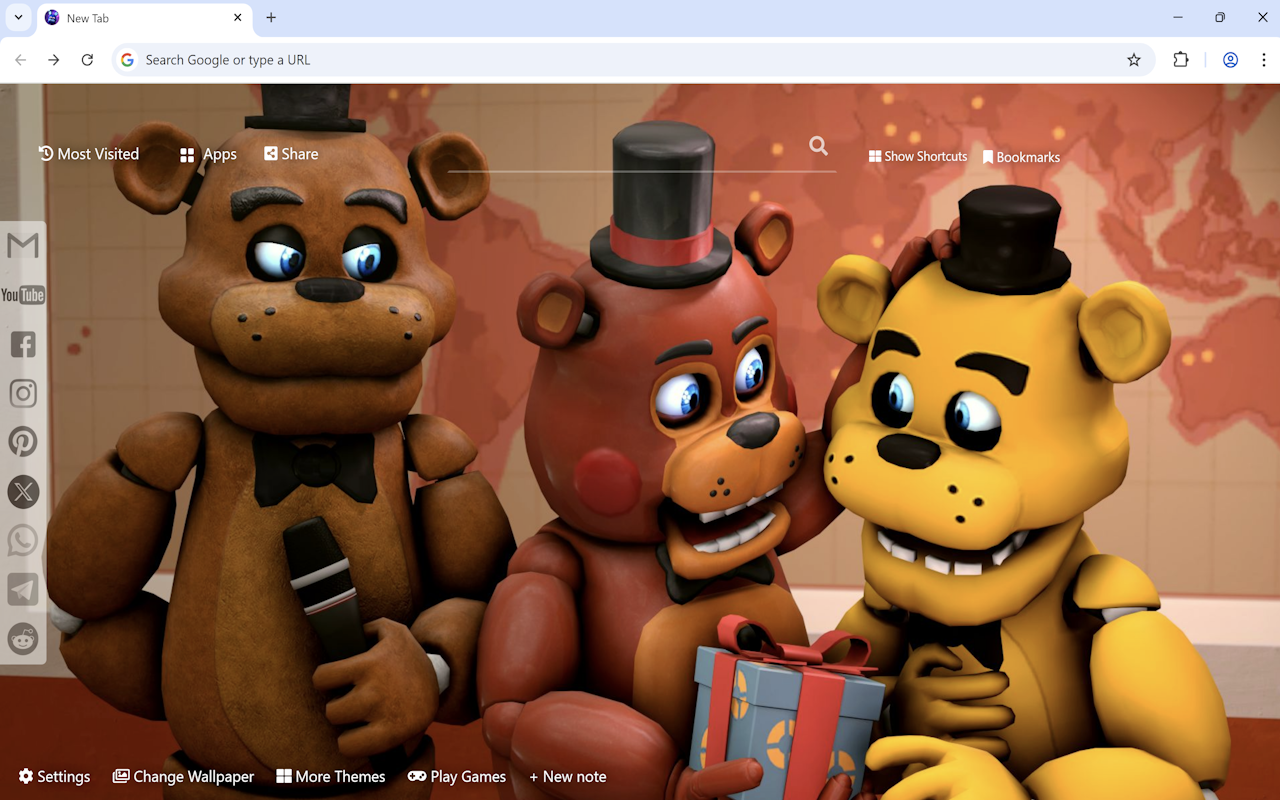Open Instagram from the sidebar
The image size is (1280, 800).
click(x=22, y=392)
